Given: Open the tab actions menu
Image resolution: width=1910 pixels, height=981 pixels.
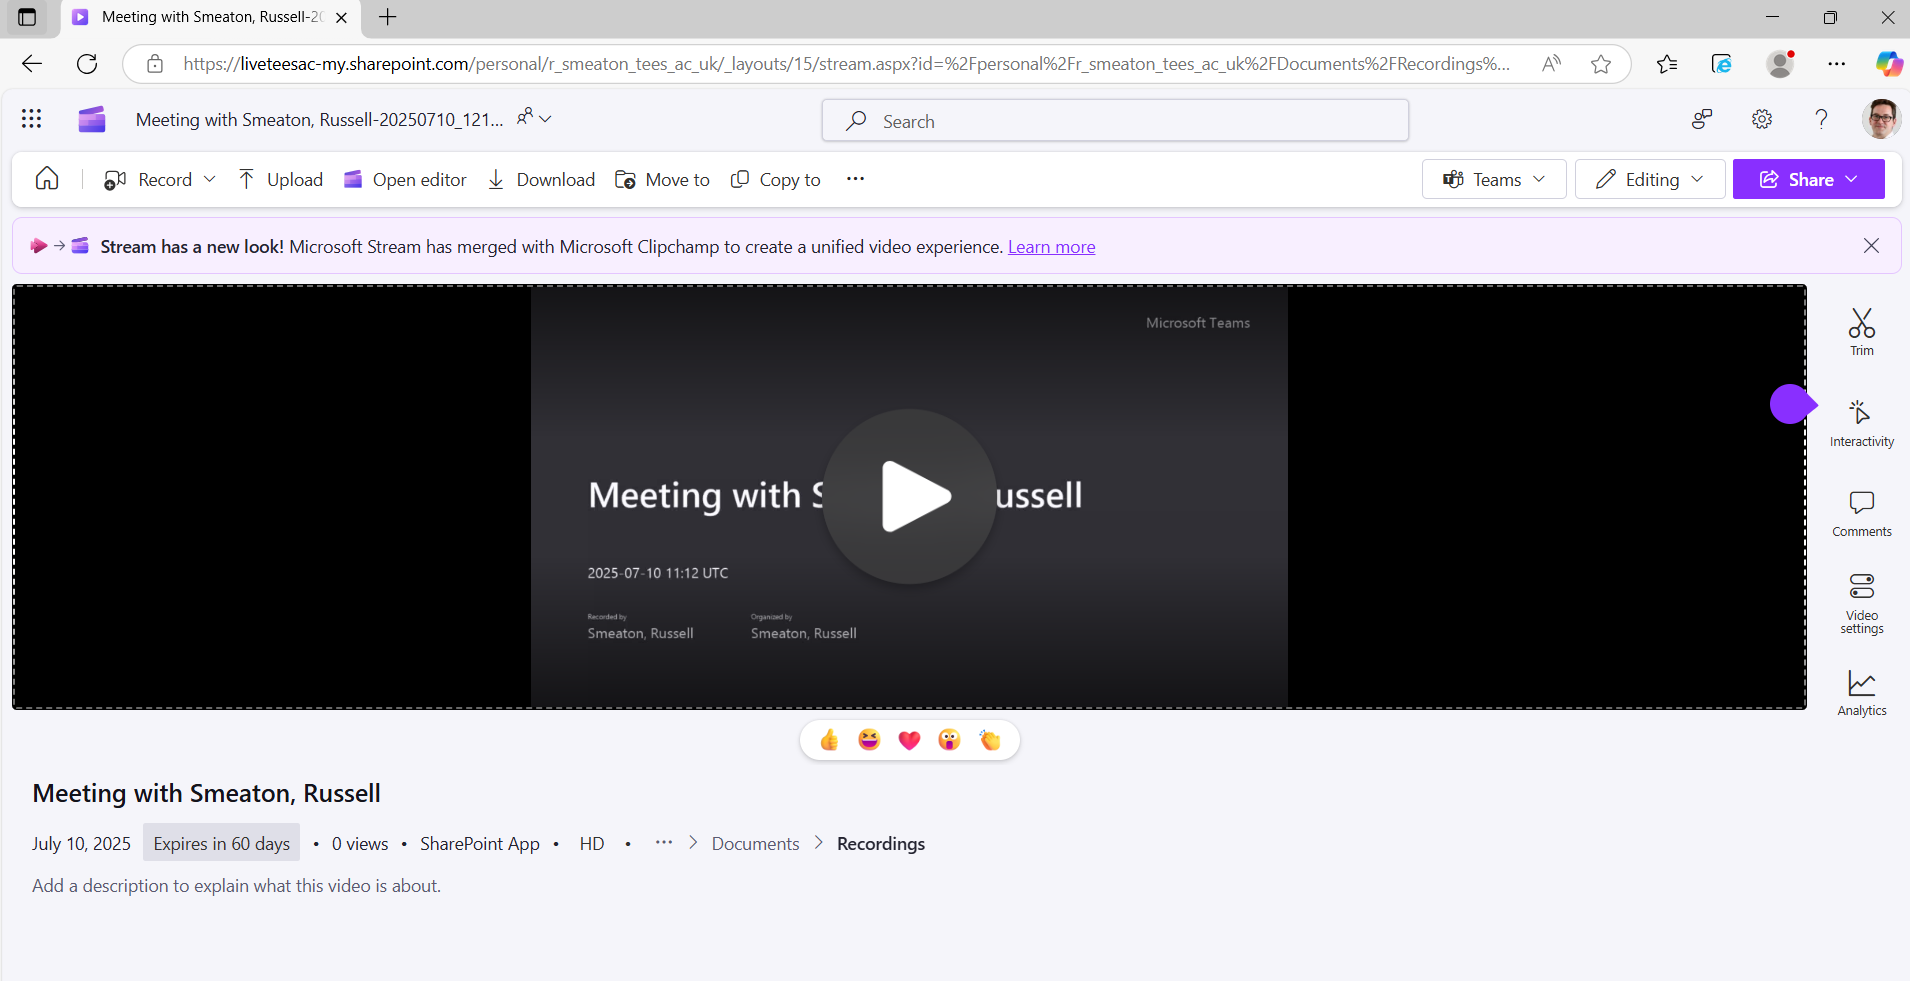Looking at the screenshot, I should (27, 17).
